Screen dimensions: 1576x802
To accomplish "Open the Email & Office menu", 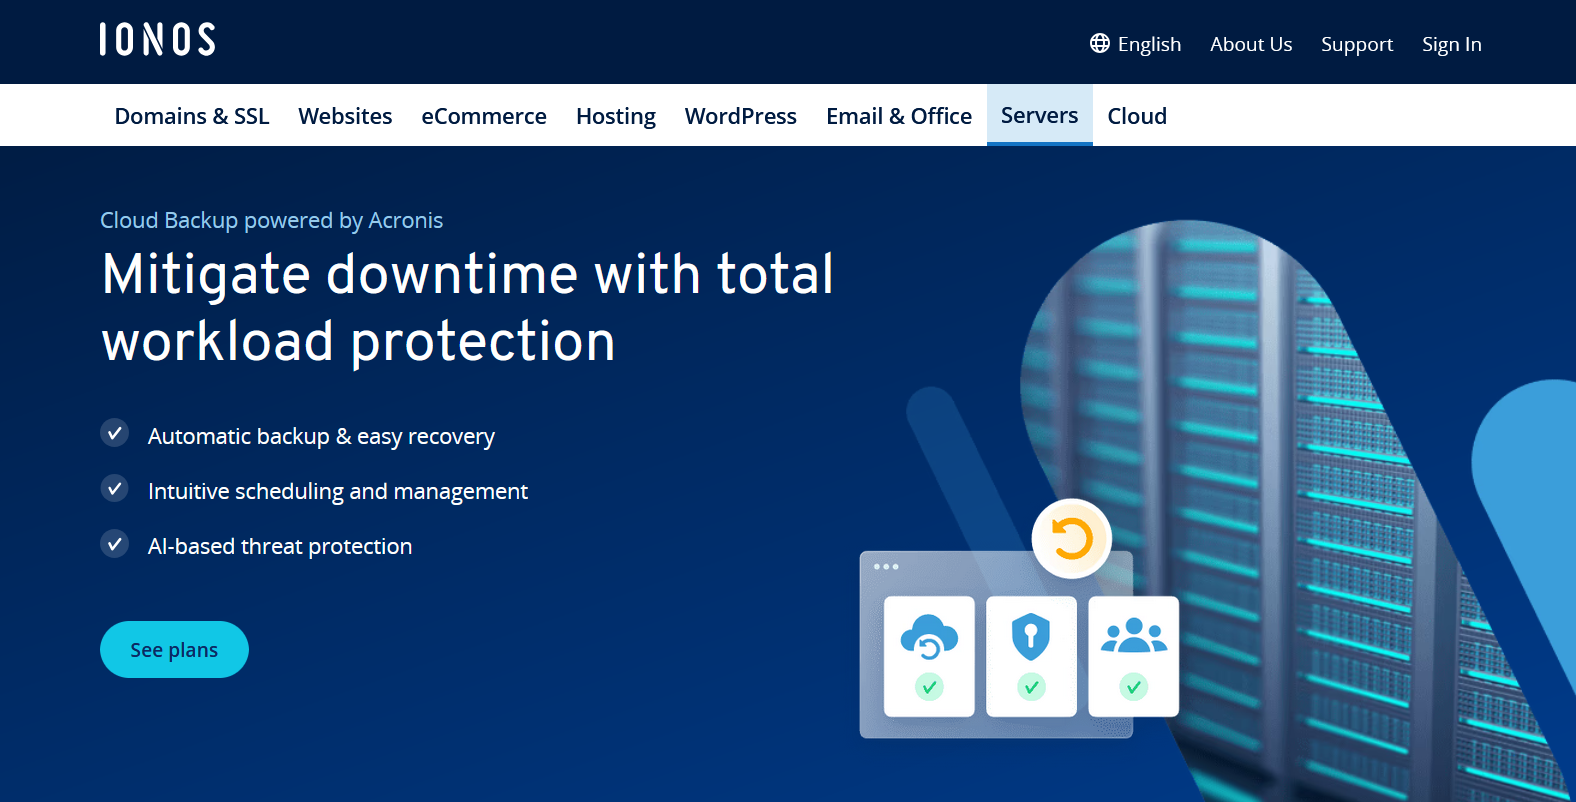I will [898, 116].
